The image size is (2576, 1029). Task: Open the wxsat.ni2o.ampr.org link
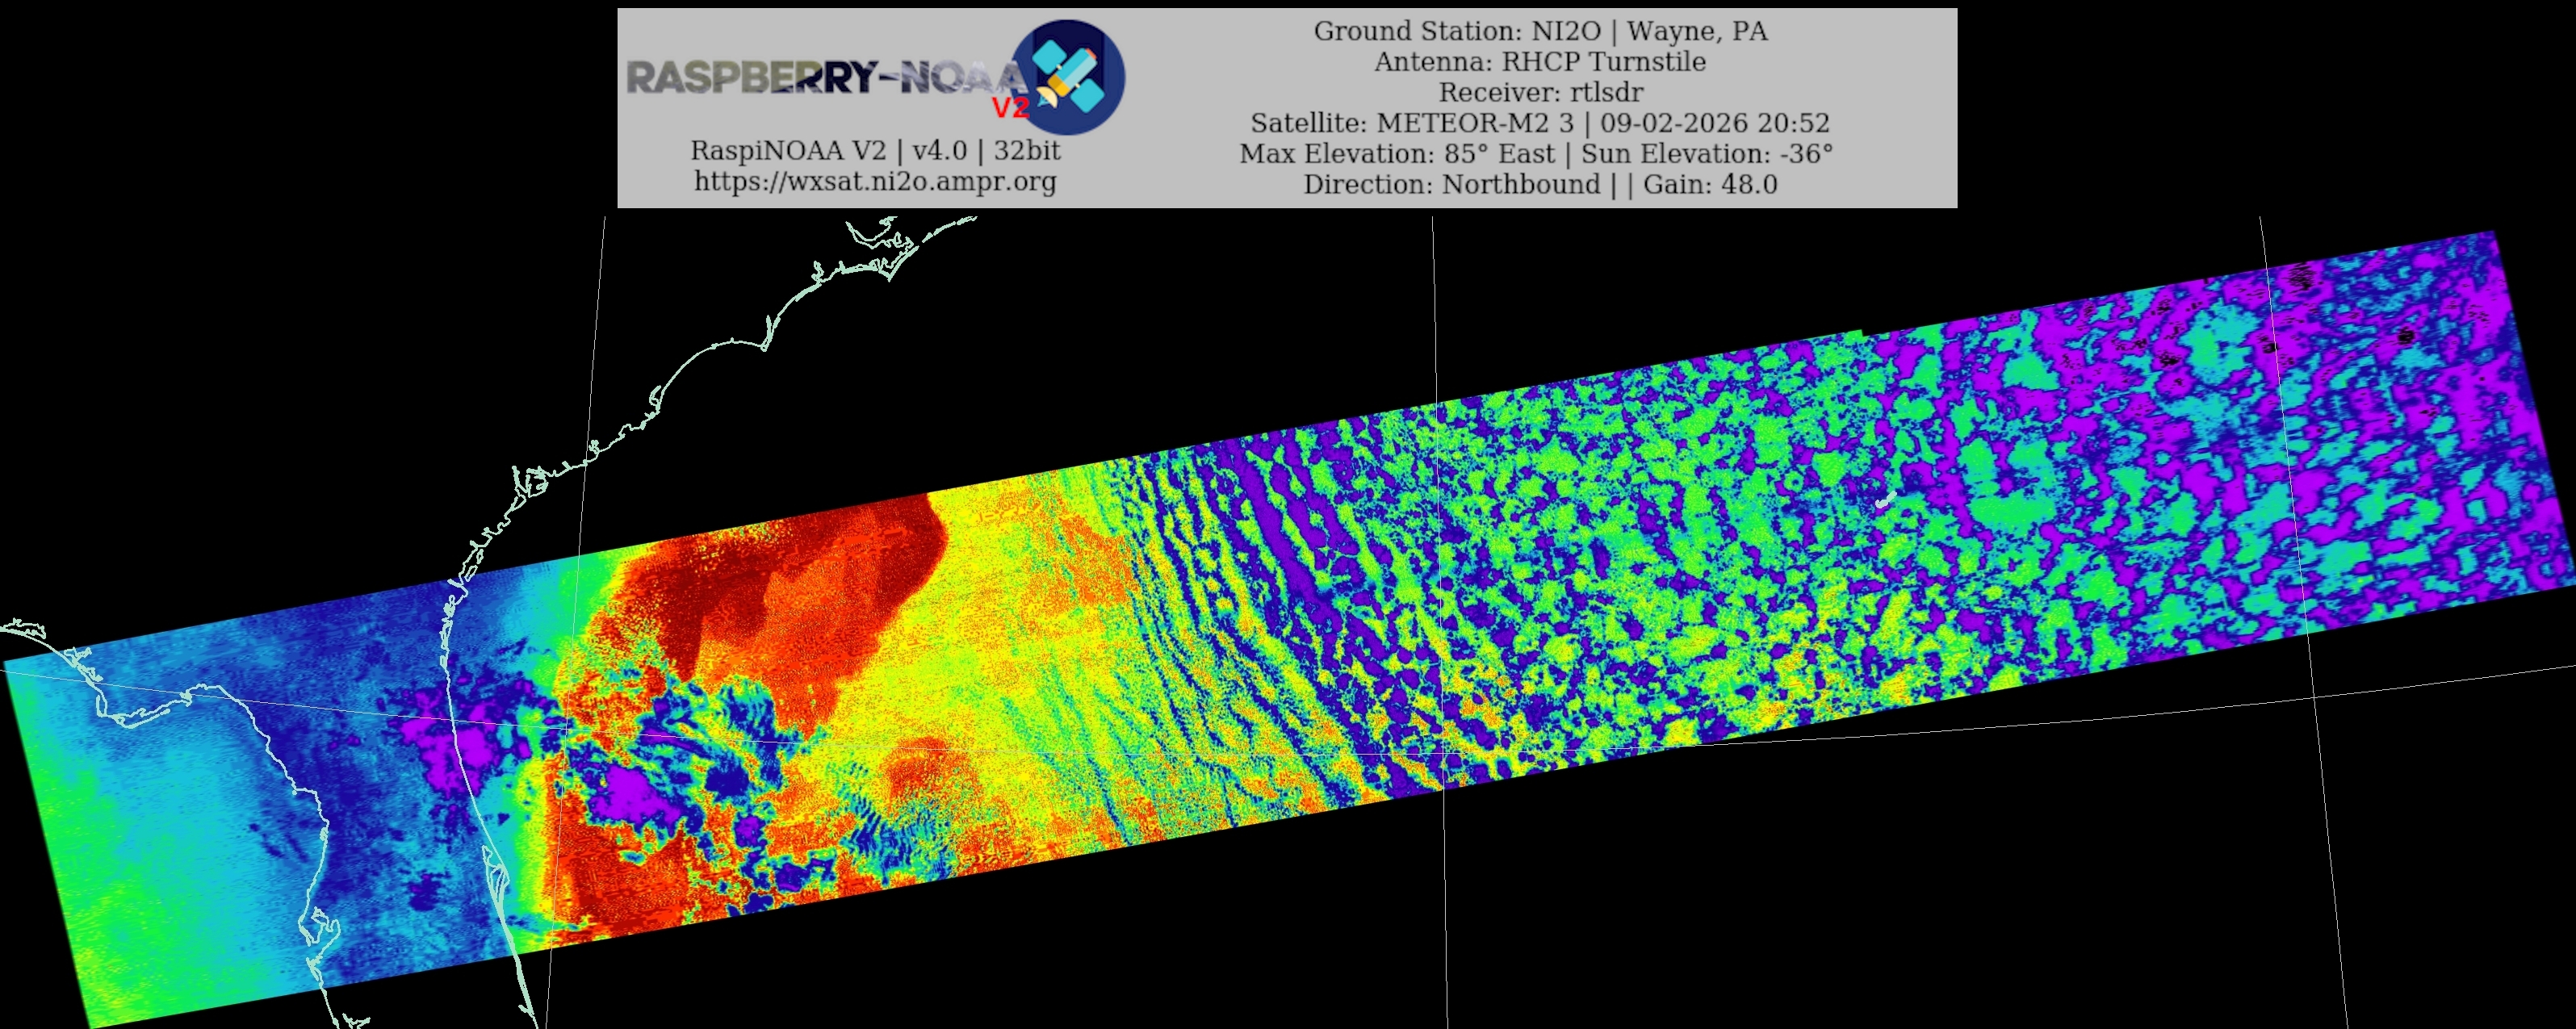coord(875,181)
